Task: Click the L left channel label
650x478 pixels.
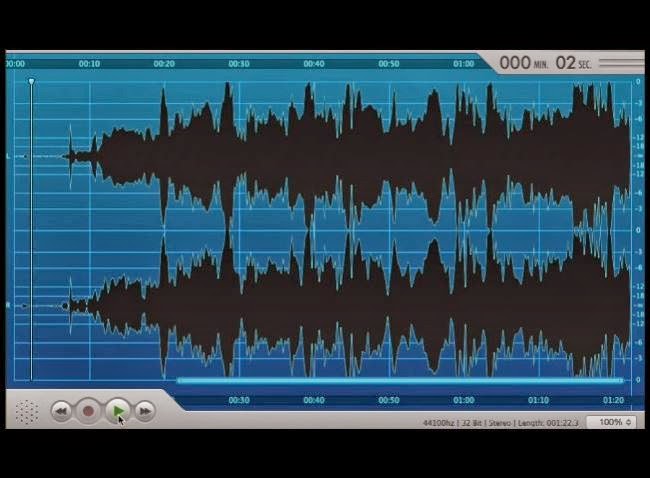Action: [8, 156]
